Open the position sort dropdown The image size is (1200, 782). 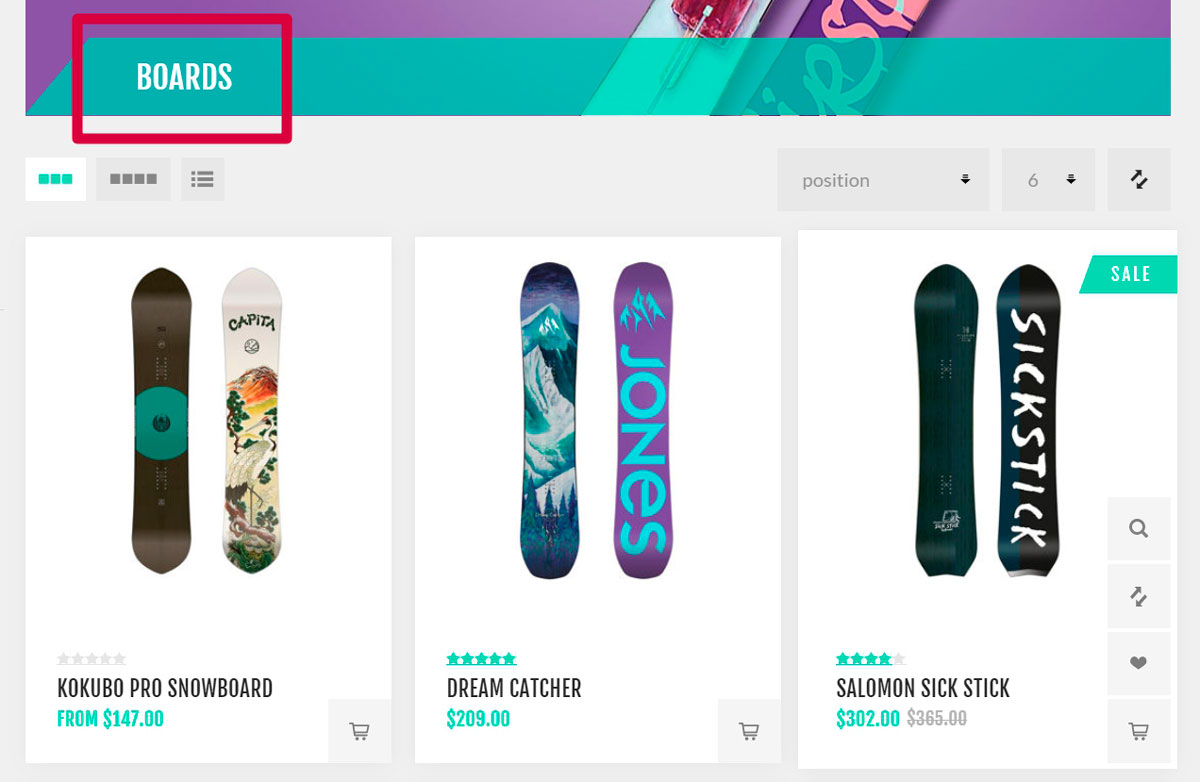click(883, 180)
